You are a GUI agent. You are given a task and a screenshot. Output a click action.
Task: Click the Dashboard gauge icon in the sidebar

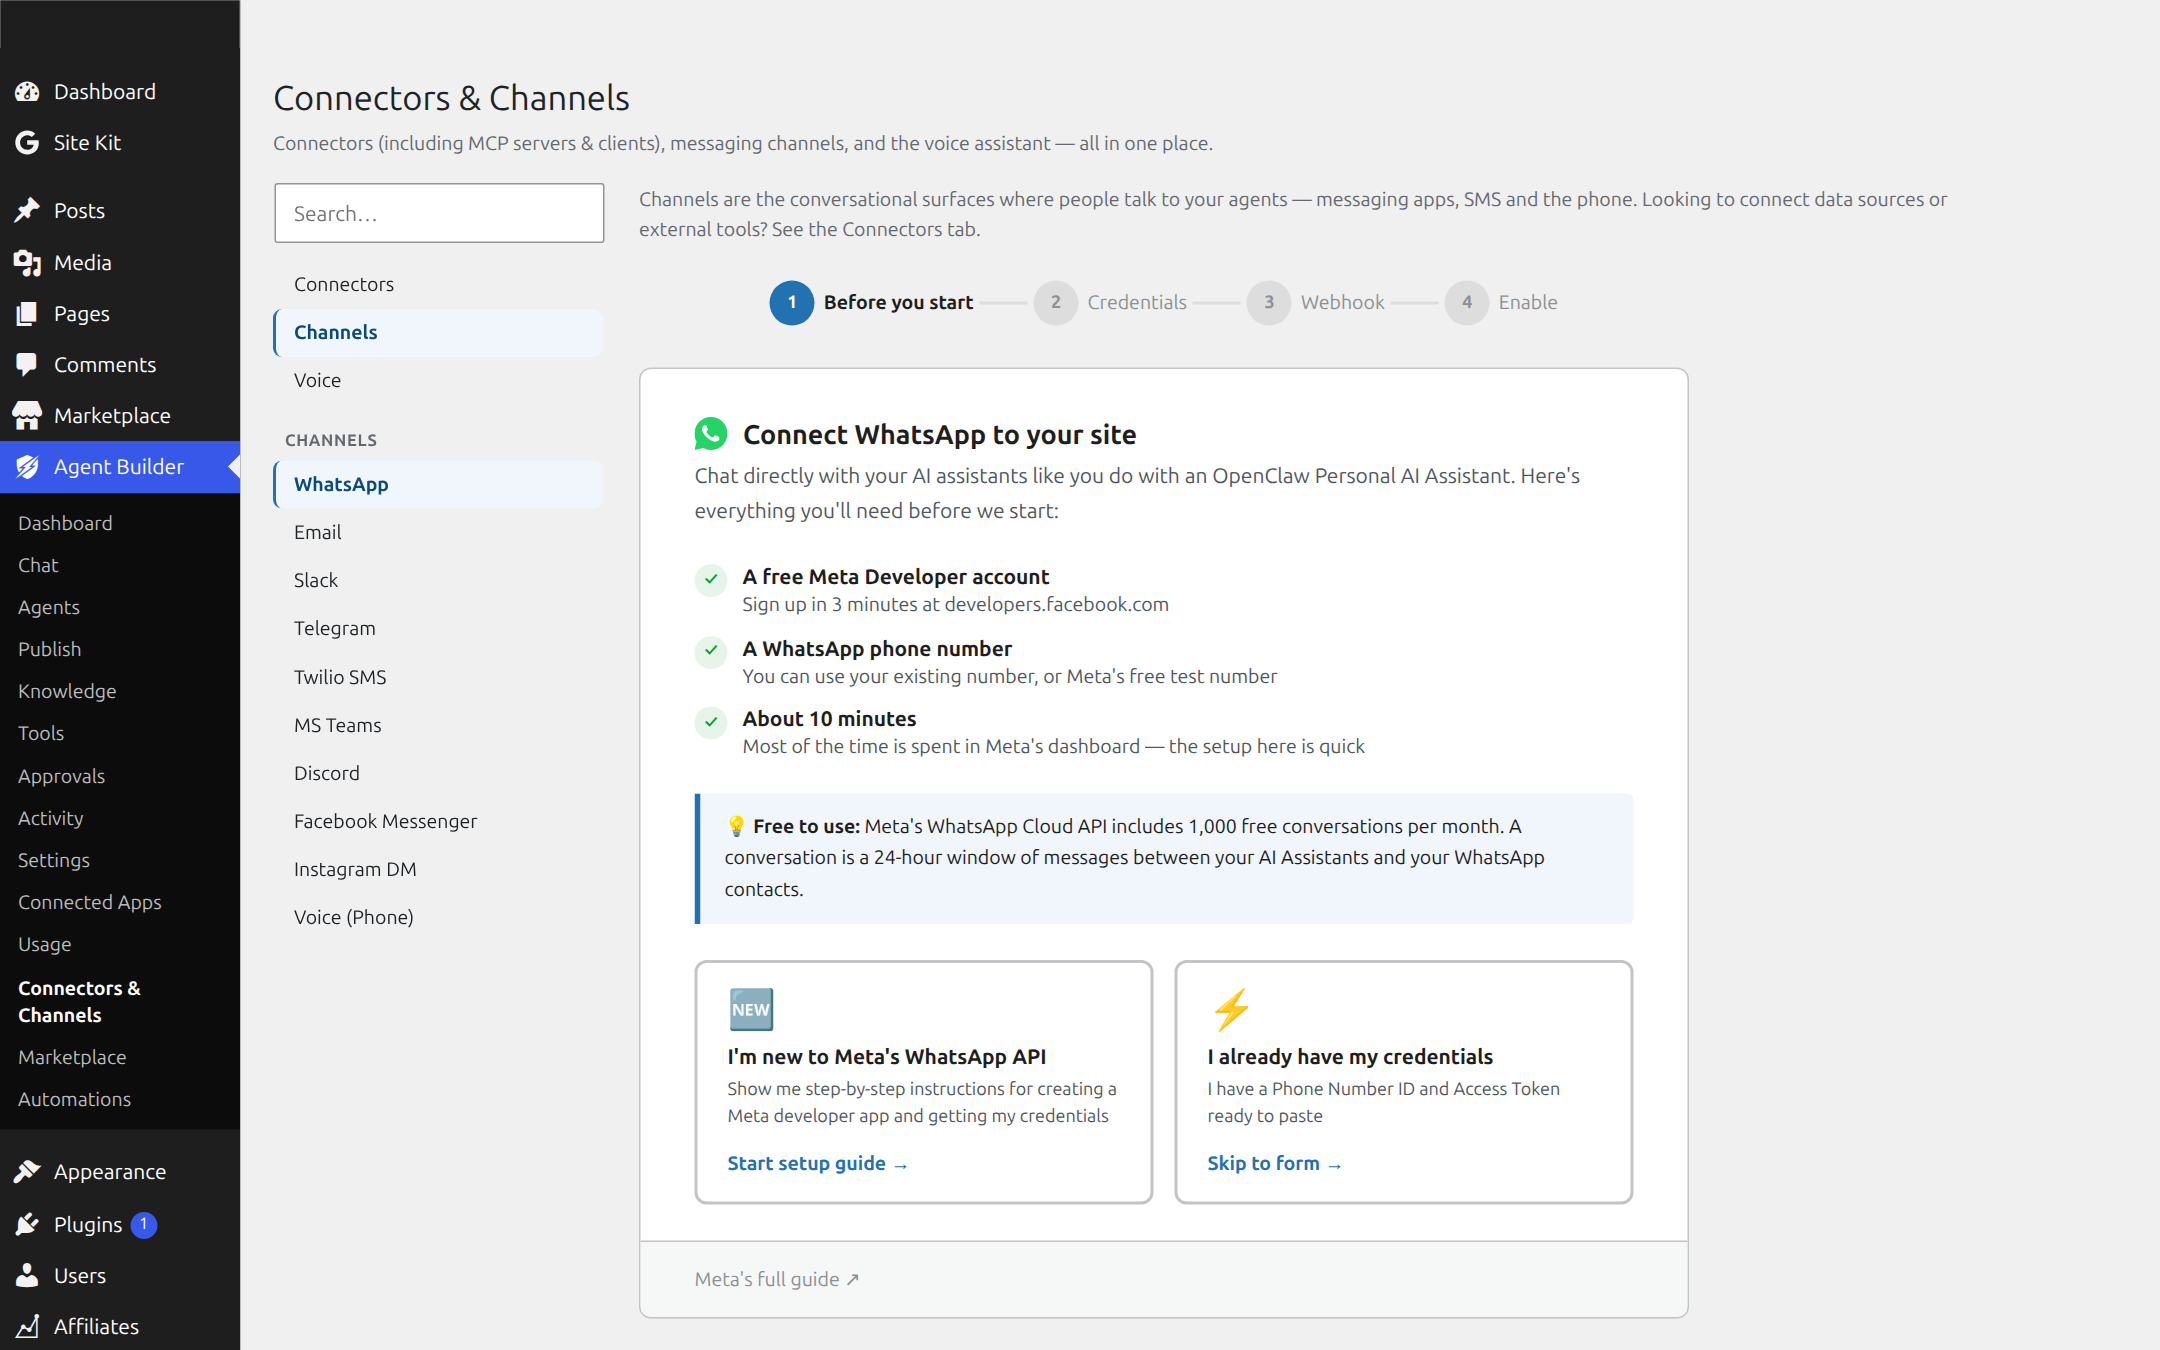click(x=27, y=92)
